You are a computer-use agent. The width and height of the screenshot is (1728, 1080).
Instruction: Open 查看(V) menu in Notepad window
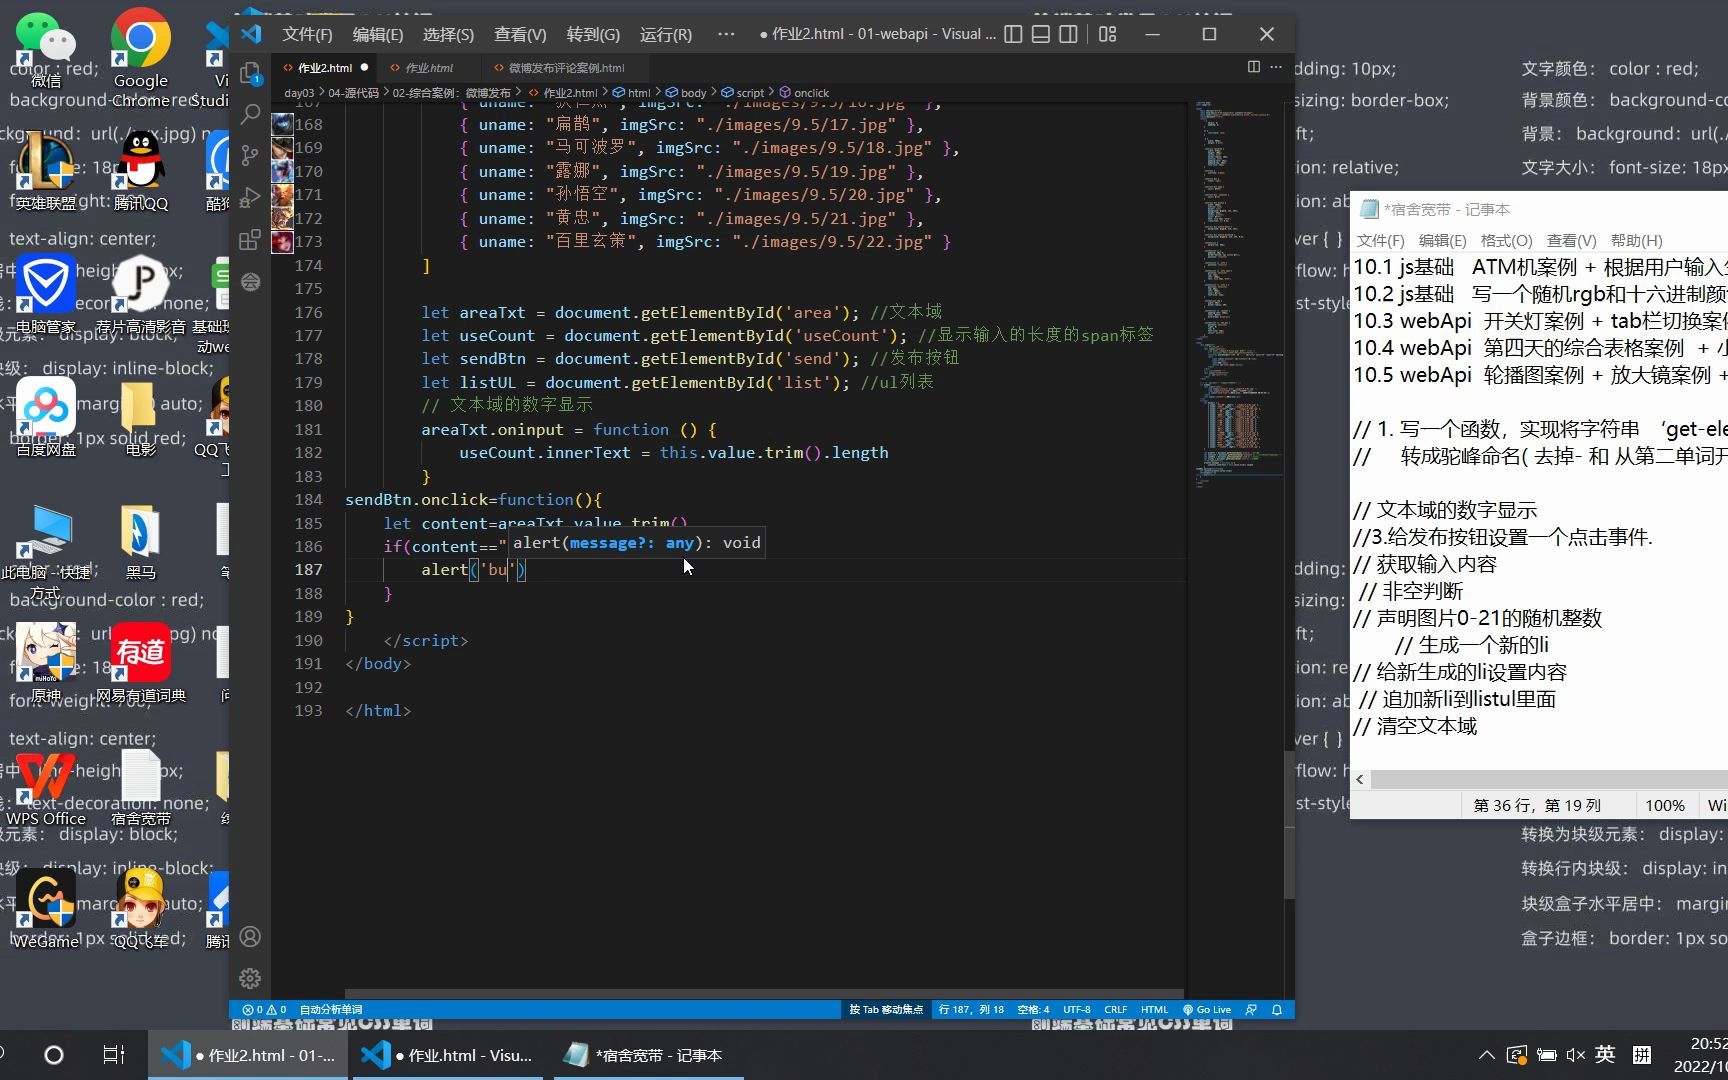point(1571,241)
